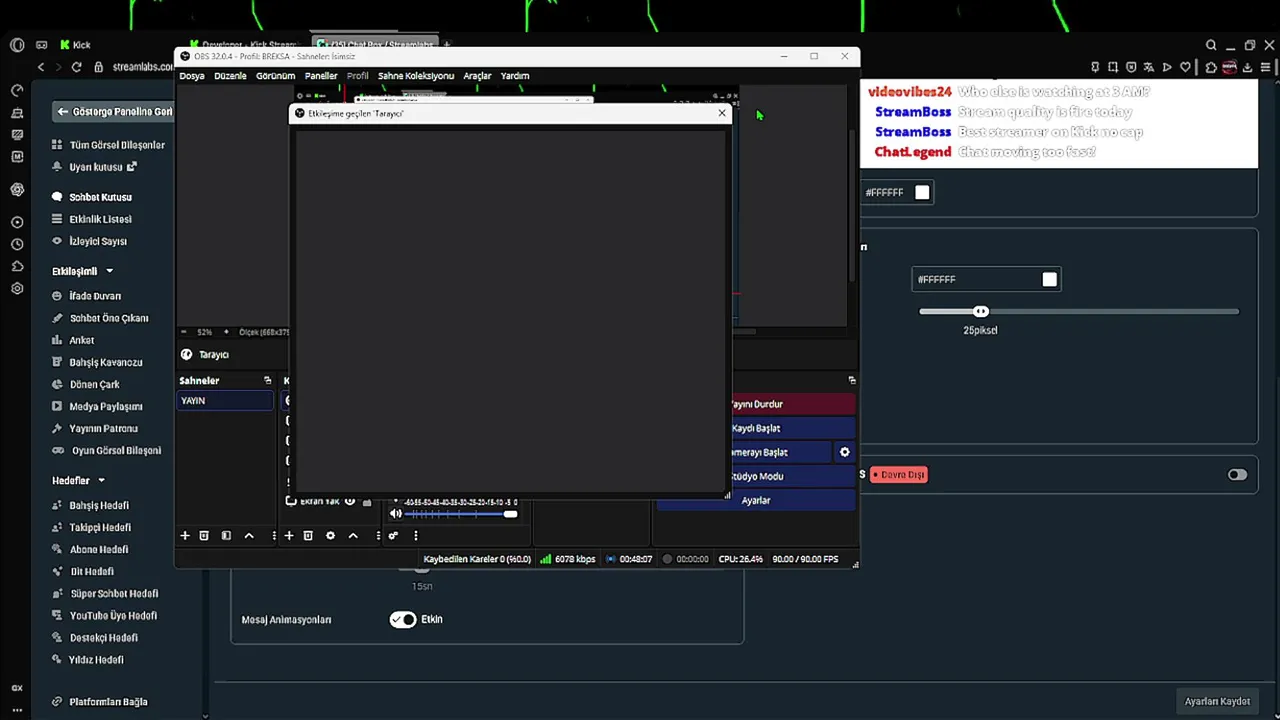Open the Sahne Koleksiyonu menu

[416, 76]
